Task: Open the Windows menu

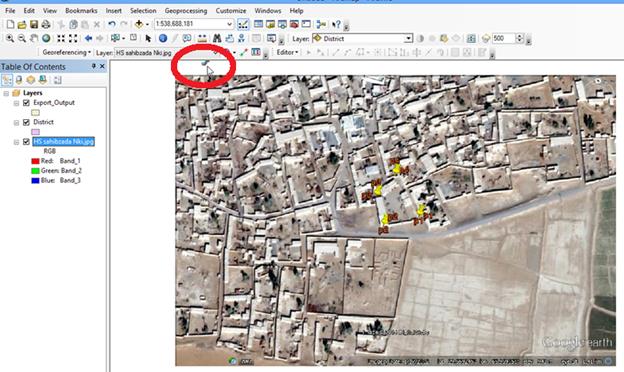Action: (x=268, y=11)
